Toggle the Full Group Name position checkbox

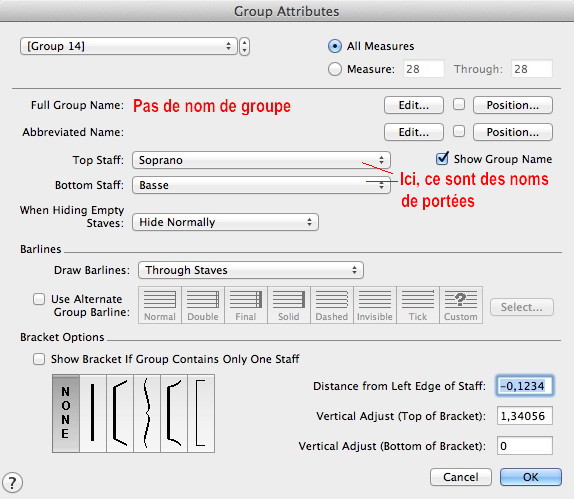click(x=459, y=104)
